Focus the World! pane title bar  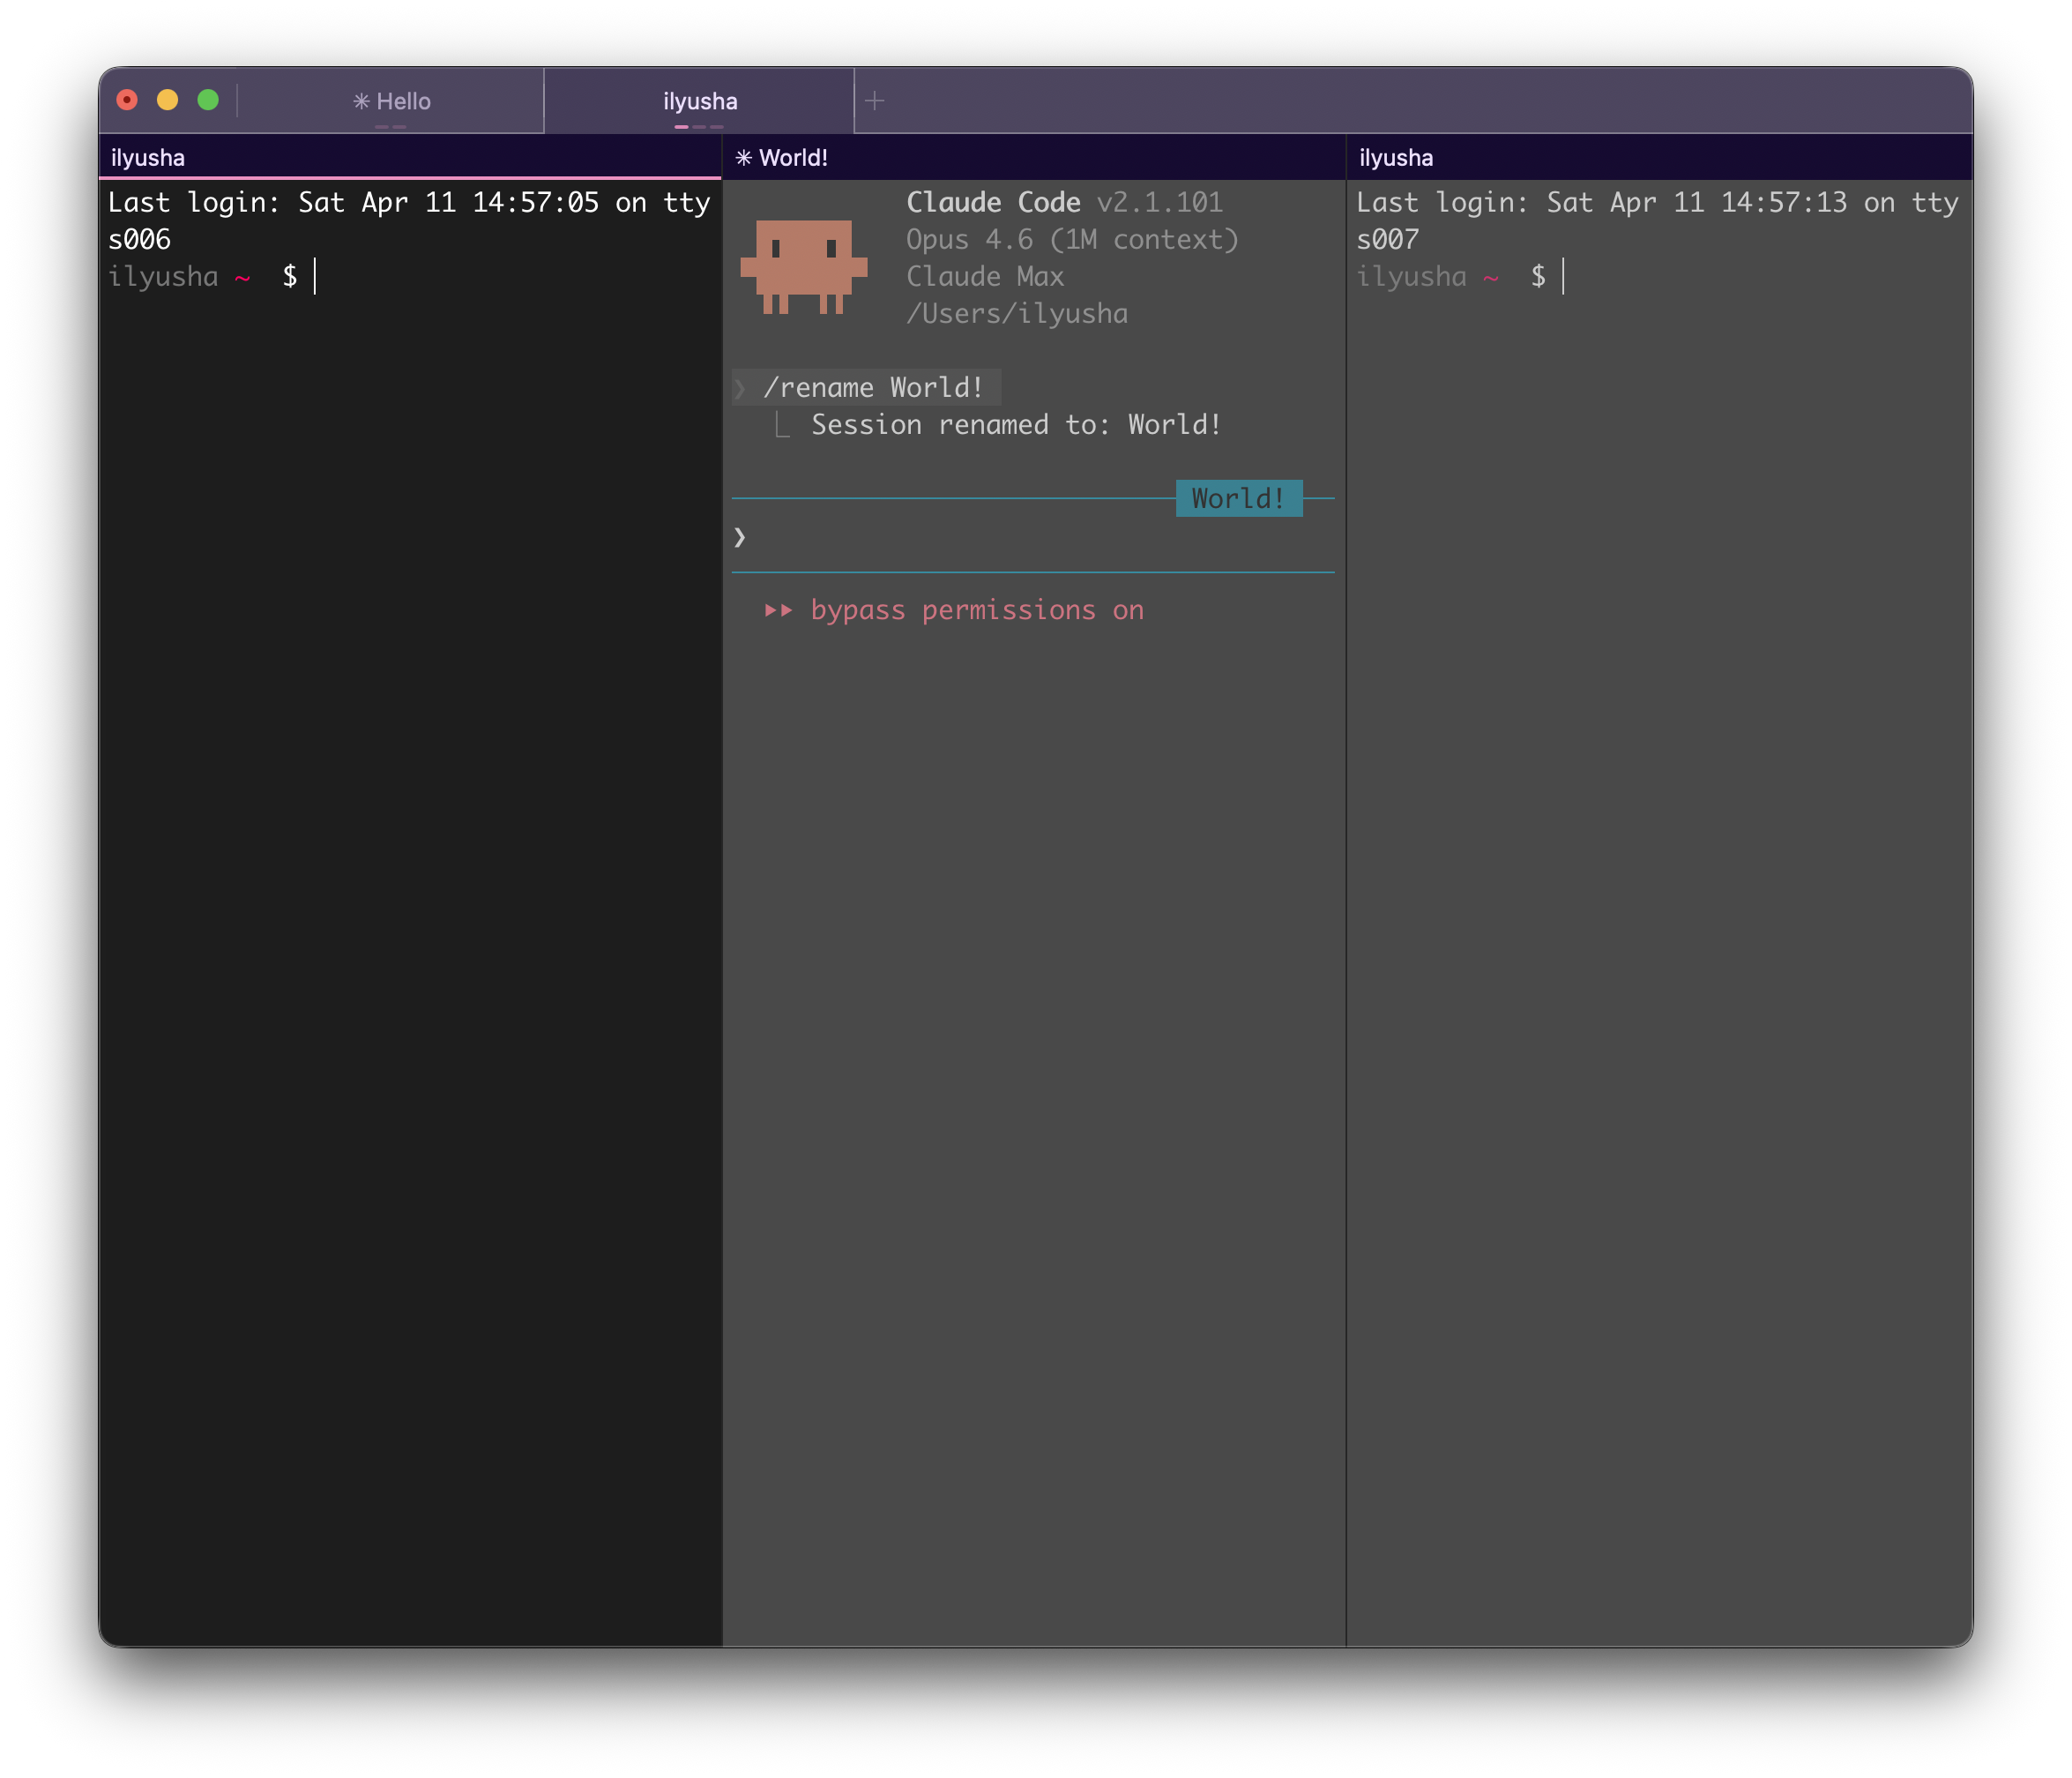[x=1034, y=158]
